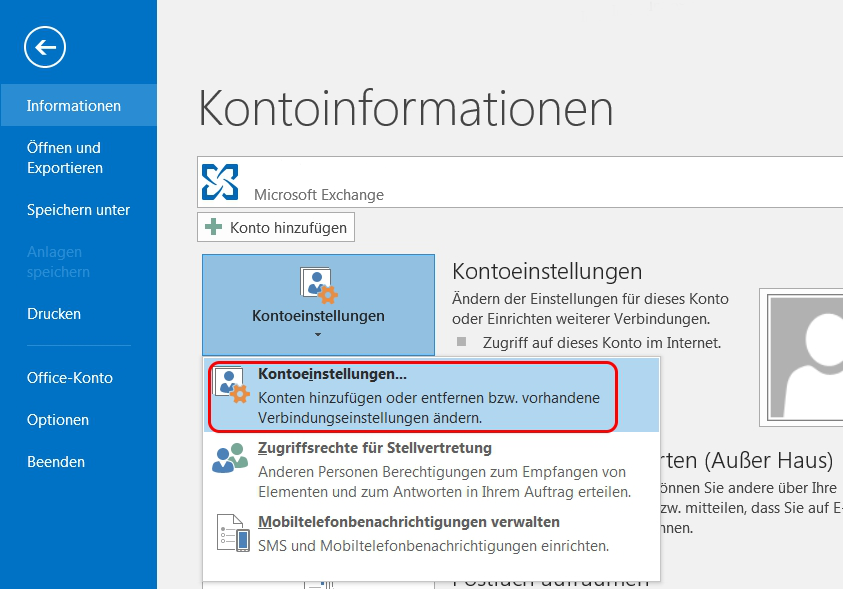Click the gear-person icon beside the Kontoeinstellungen... menu entry

[x=232, y=385]
